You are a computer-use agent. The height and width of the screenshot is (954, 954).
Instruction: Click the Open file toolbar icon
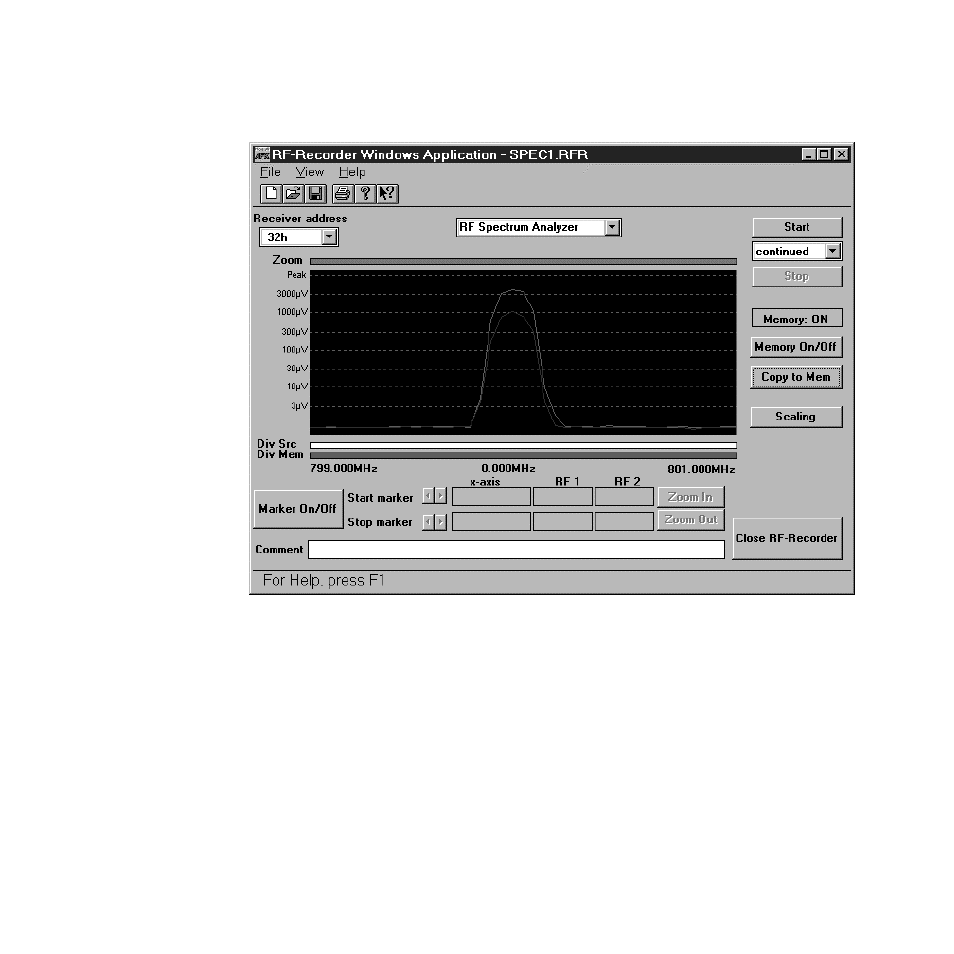(x=293, y=193)
